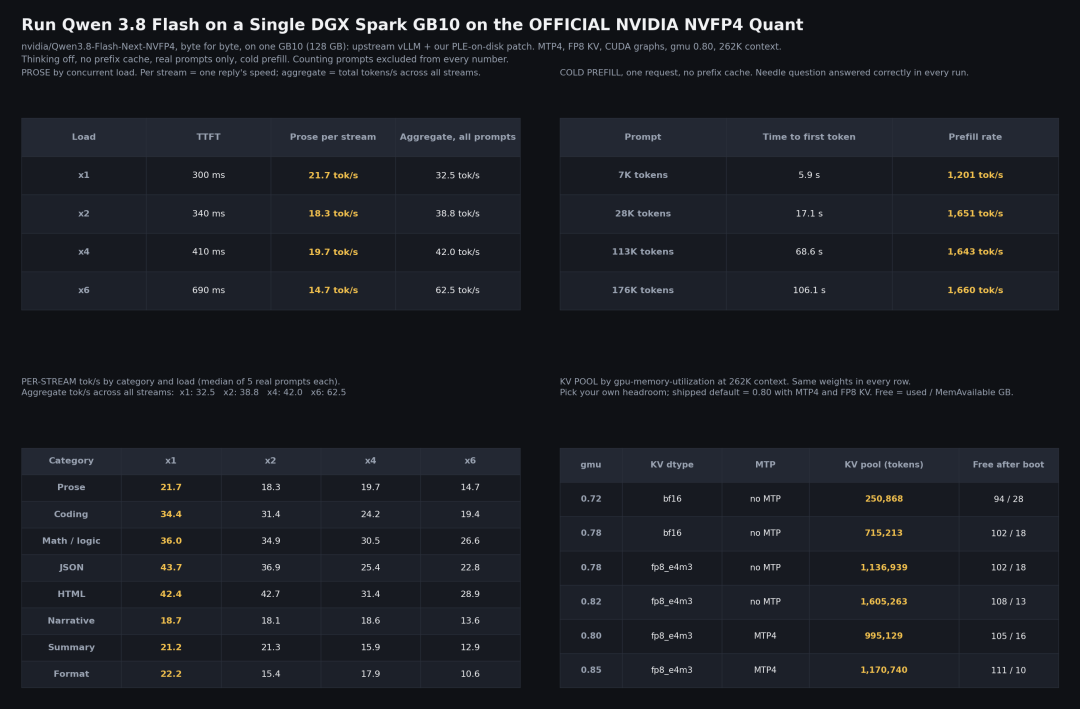
Task: Click the "Math / logic" row label
Action: [x=71, y=541]
